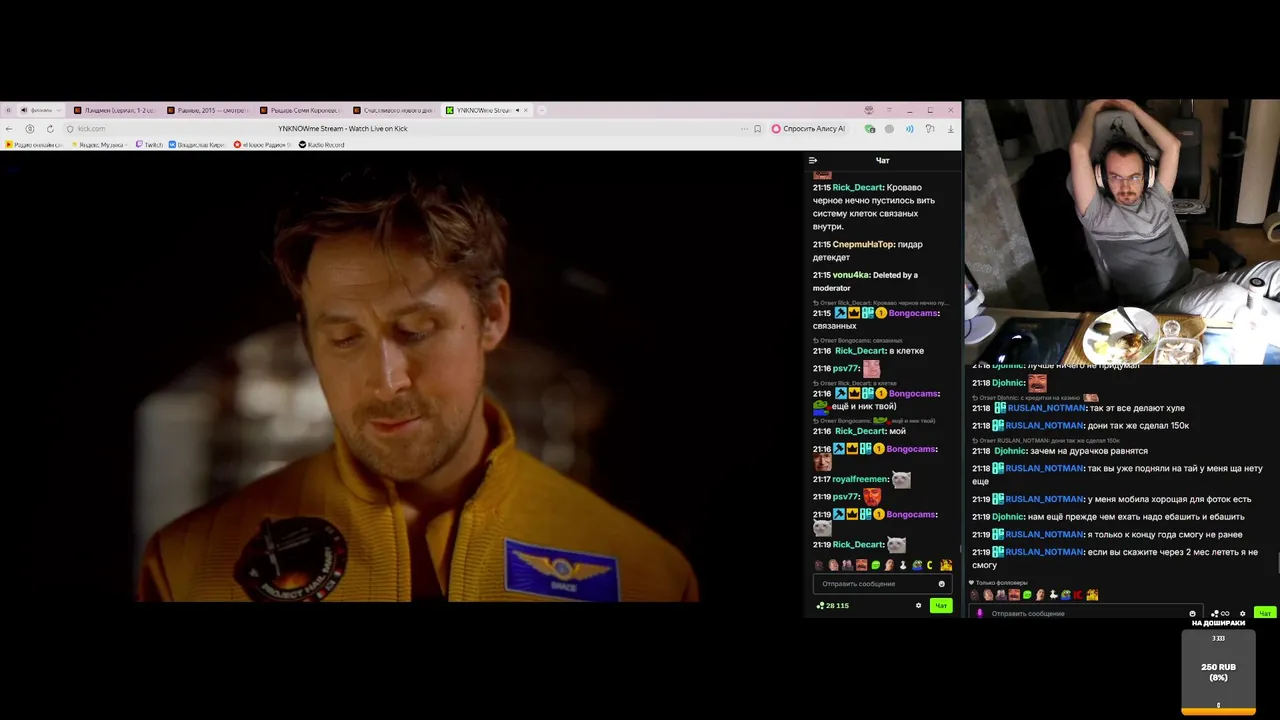This screenshot has width=1280, height=720.
Task: Go back with the browser back arrow
Action: (9, 129)
